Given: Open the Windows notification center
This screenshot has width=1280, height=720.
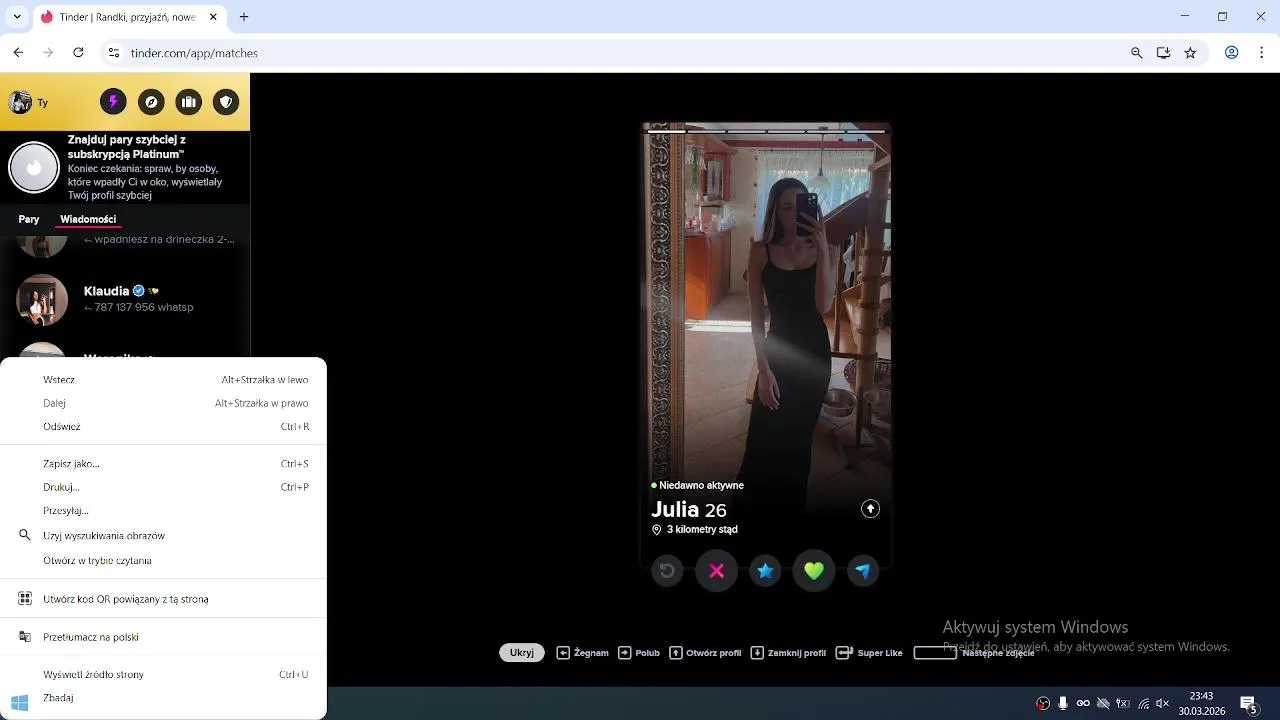Looking at the screenshot, I should pos(1248,704).
